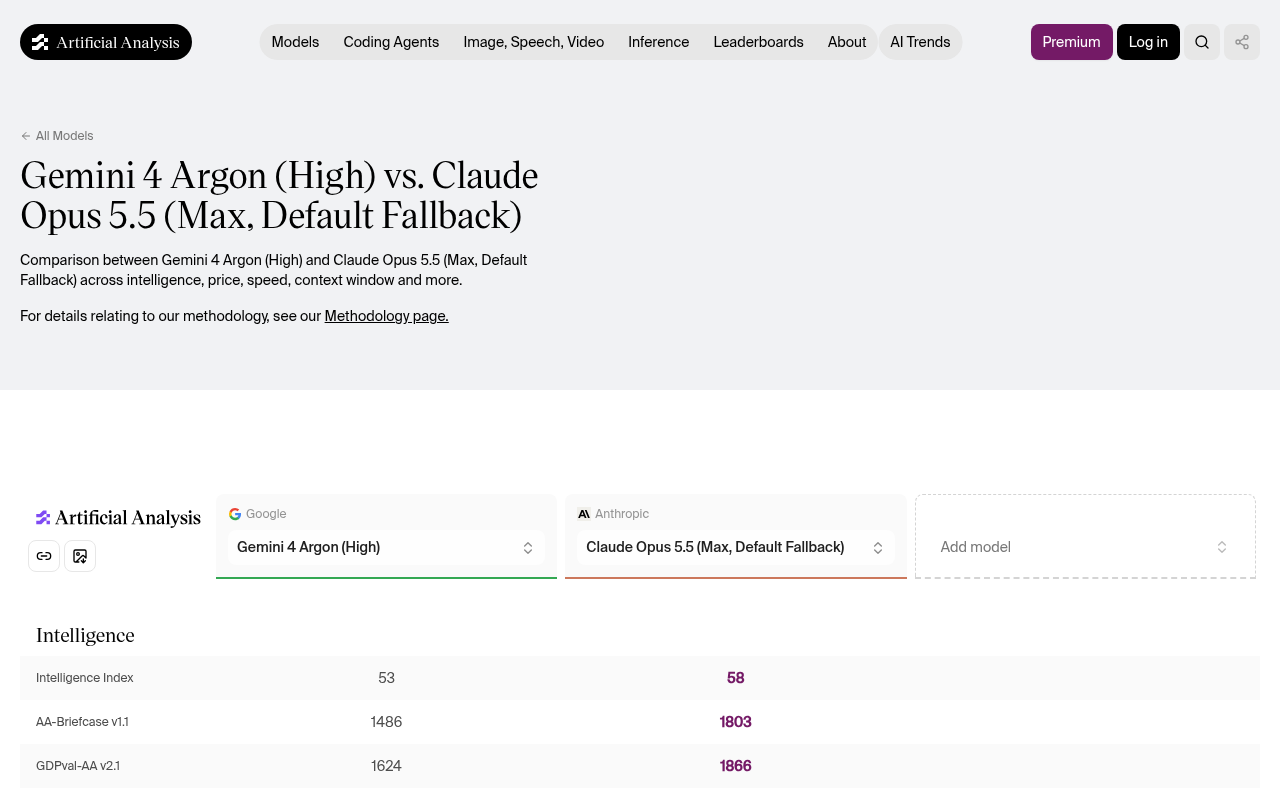Download the comparison image icon button
1280x800 pixels.
coord(80,556)
